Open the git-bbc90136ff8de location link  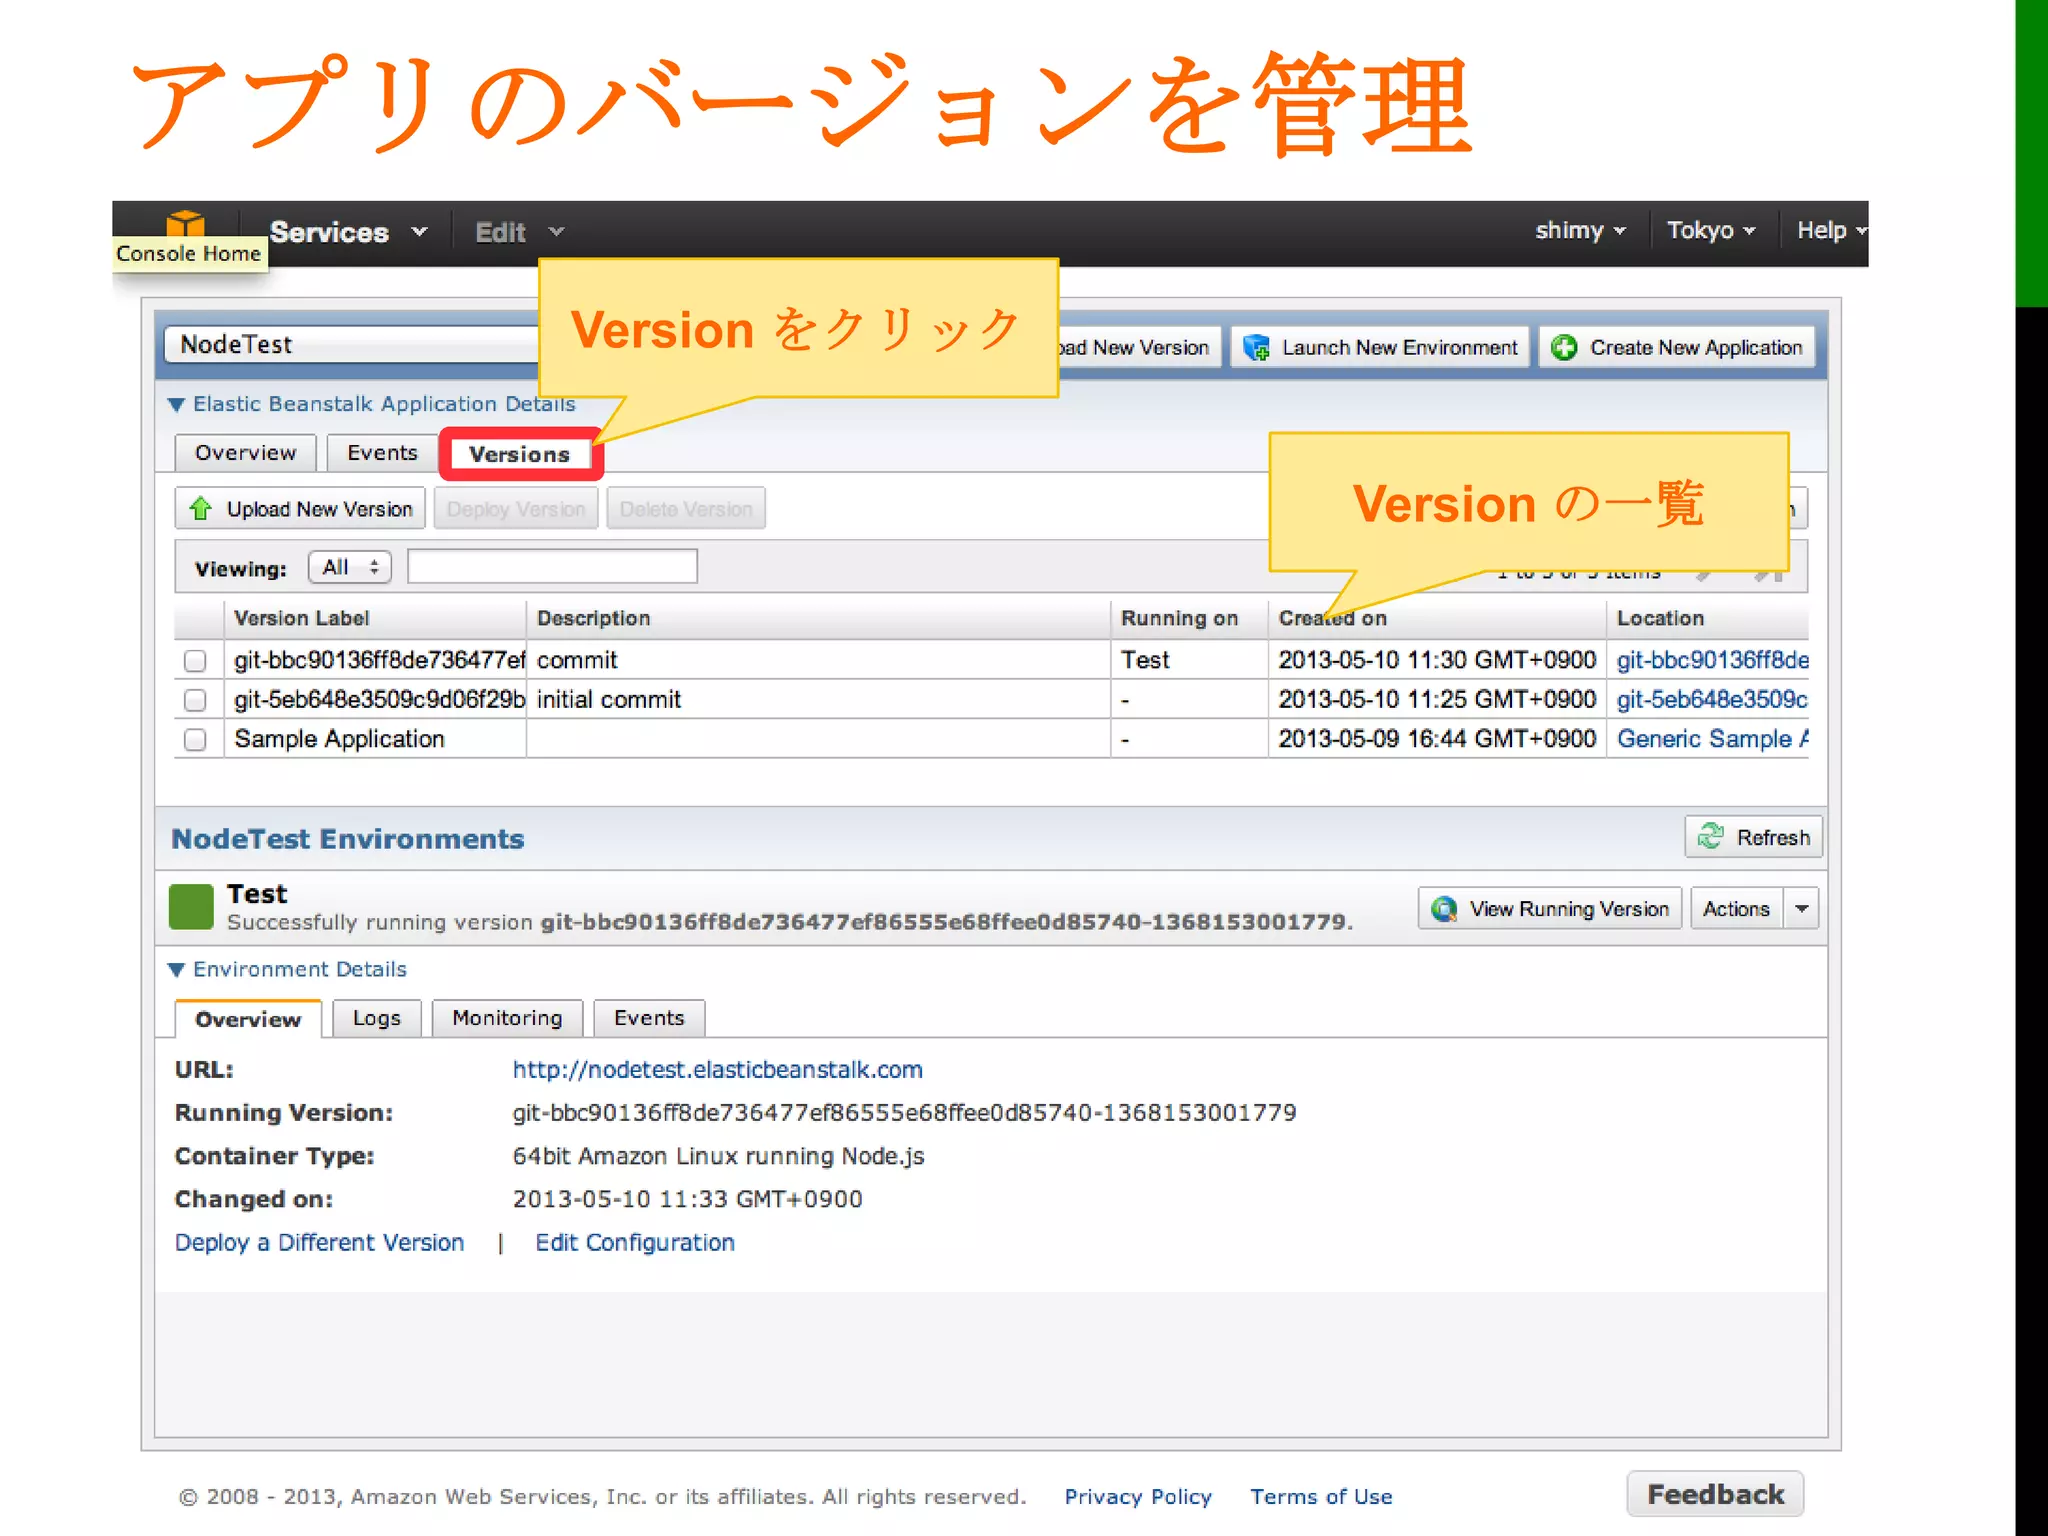point(1713,660)
